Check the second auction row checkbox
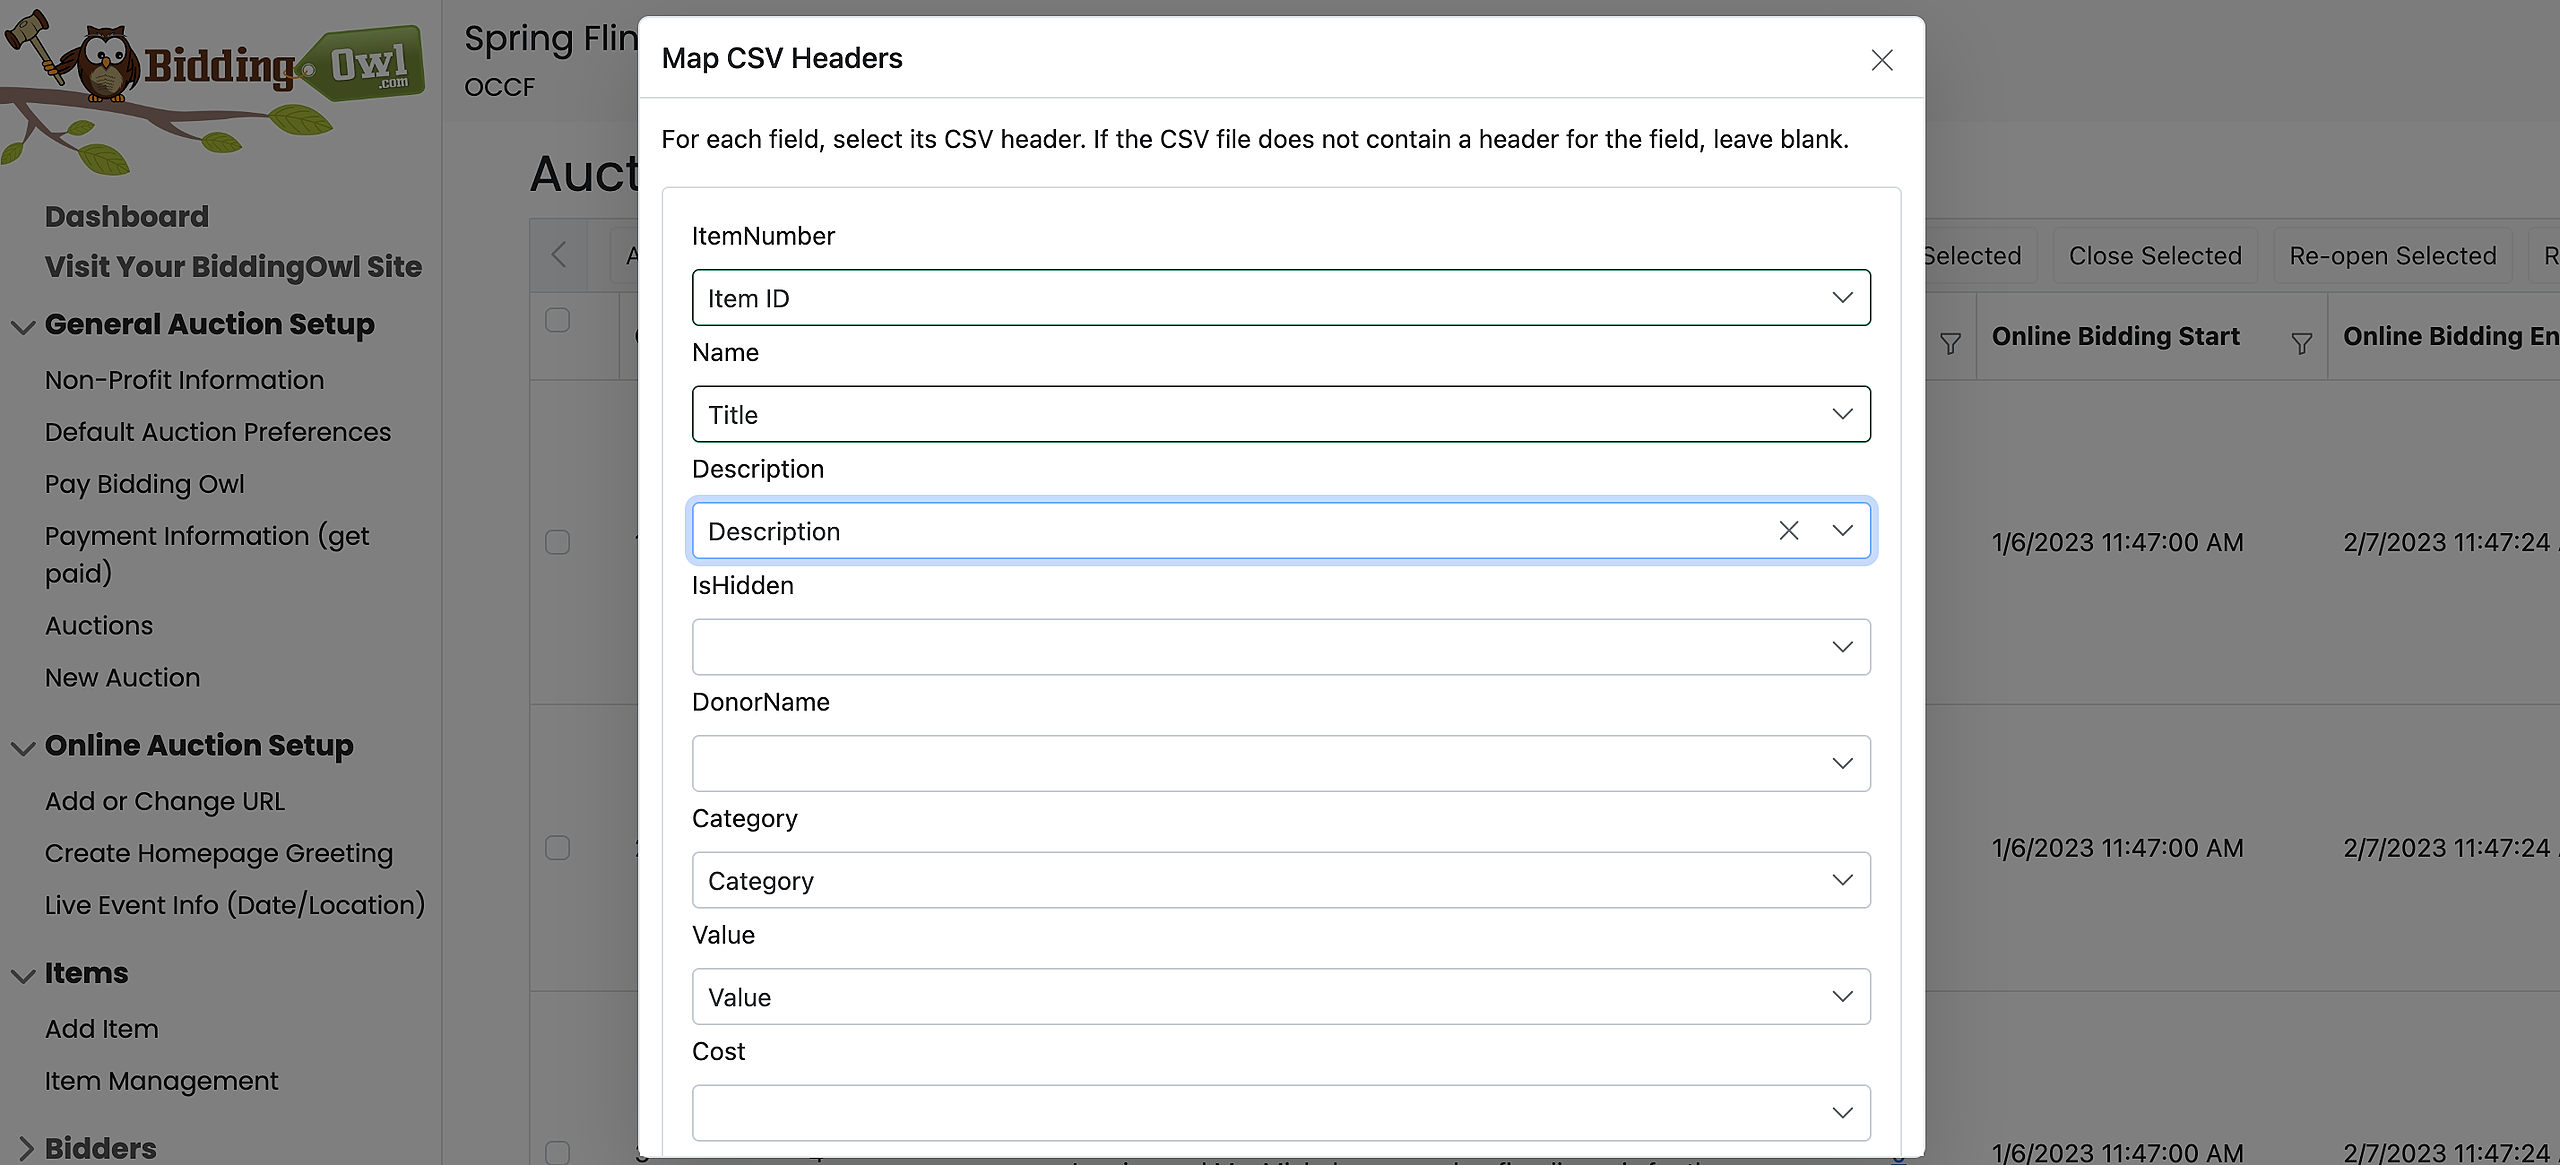Screen dimensions: 2560x1165 (x=557, y=848)
